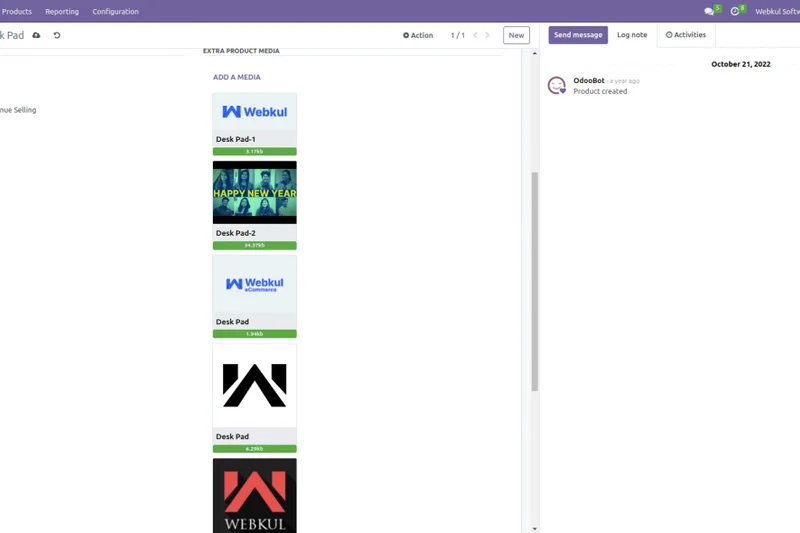800x533 pixels.
Task: Click the 1.94kb size bar
Action: tap(255, 334)
